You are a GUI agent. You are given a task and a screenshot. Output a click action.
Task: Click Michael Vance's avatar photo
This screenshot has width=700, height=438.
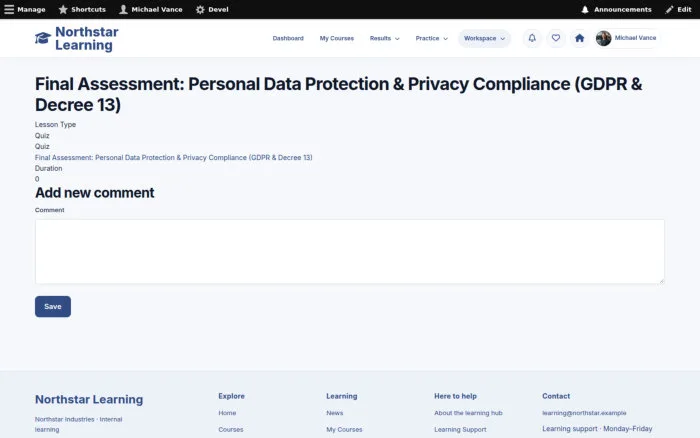click(x=604, y=38)
